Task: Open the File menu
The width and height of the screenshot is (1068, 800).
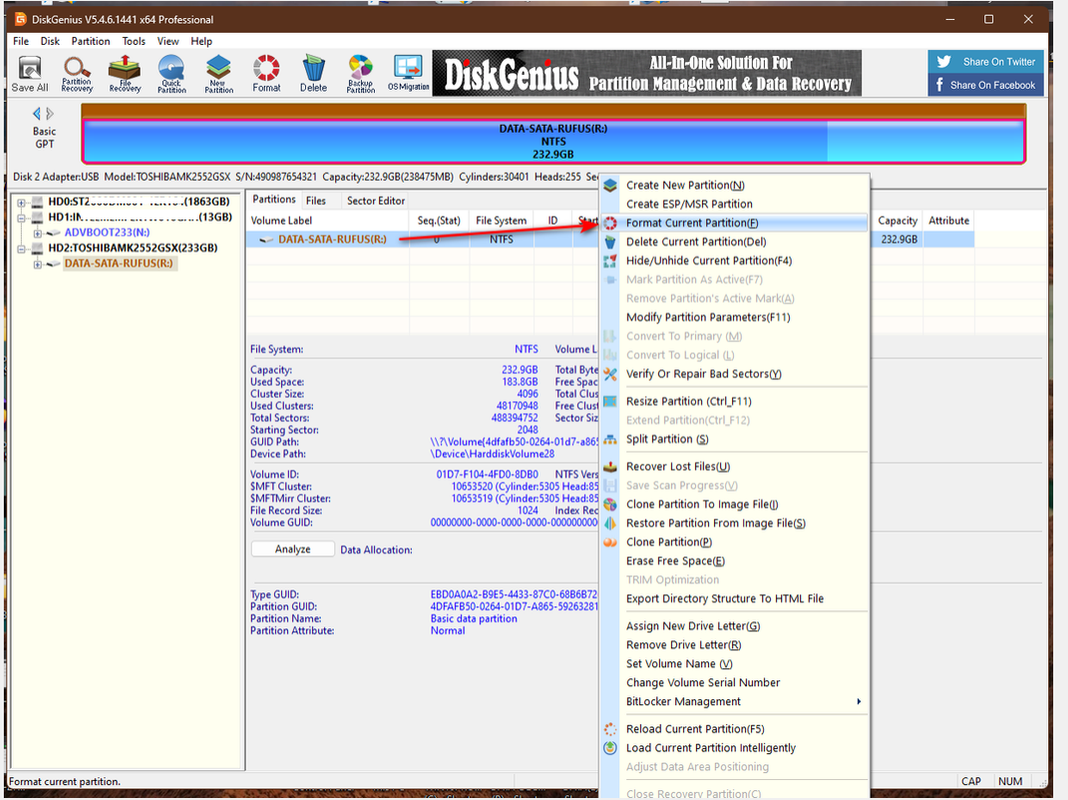Action: point(21,41)
